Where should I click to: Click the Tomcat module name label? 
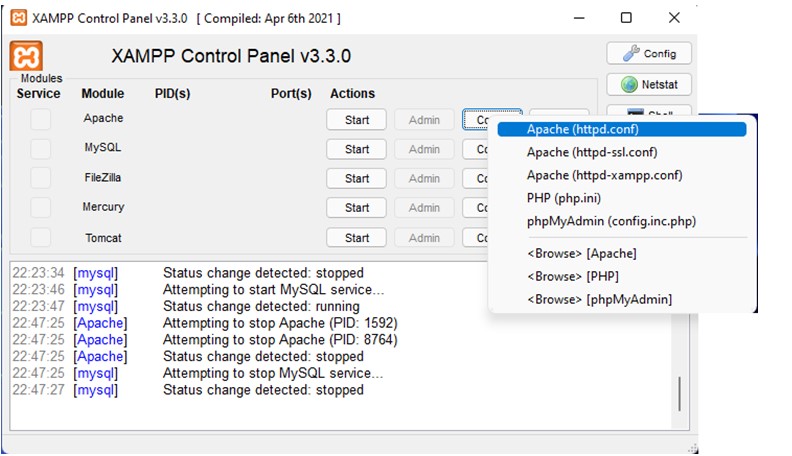point(103,238)
